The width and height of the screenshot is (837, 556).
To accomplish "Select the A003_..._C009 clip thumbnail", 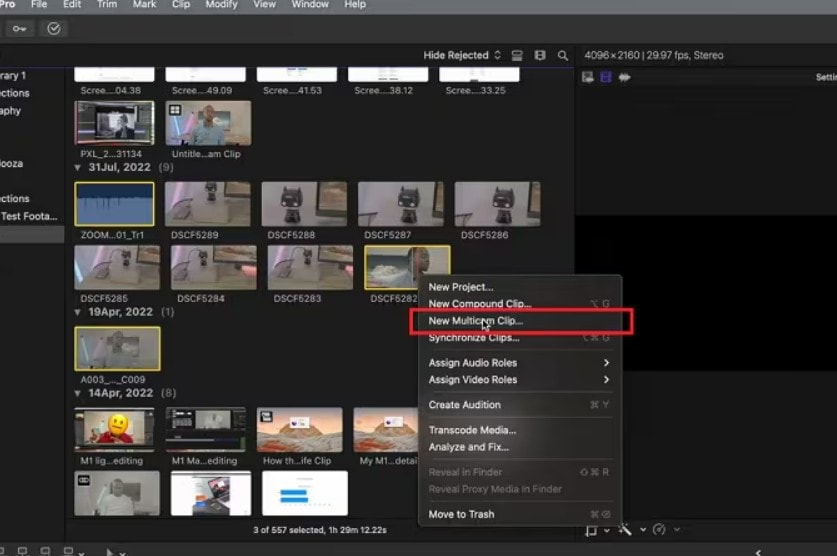I will click(x=117, y=349).
